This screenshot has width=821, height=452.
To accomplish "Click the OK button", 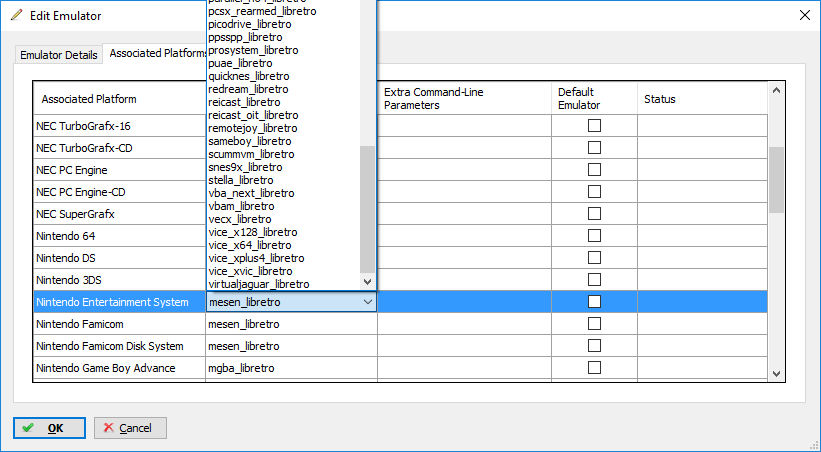I will pos(49,428).
